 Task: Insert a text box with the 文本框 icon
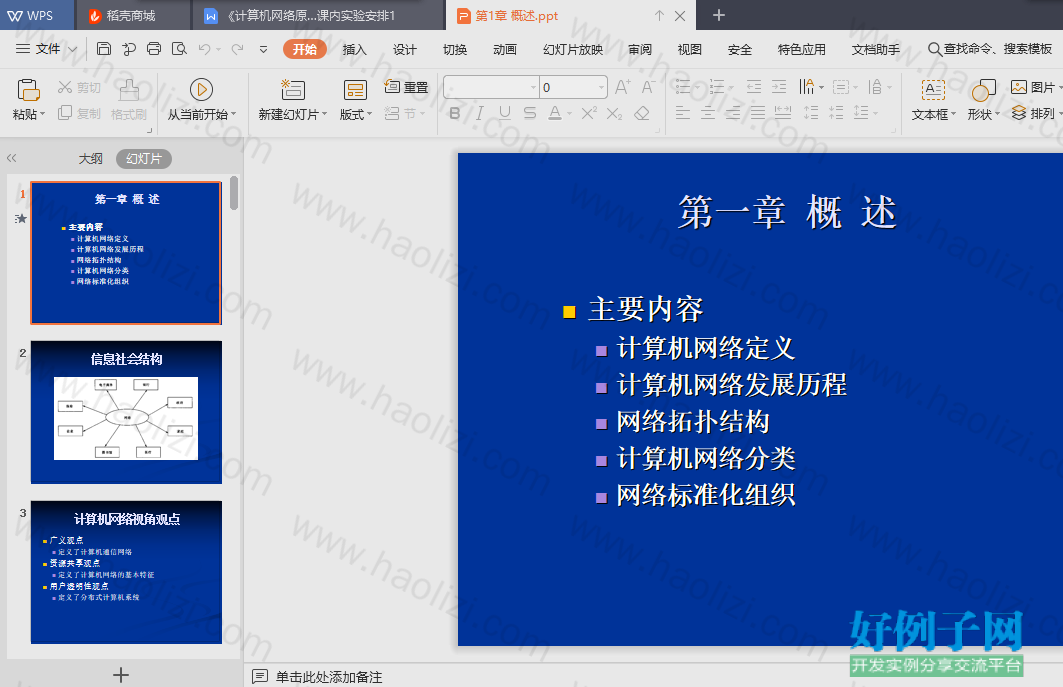point(934,90)
